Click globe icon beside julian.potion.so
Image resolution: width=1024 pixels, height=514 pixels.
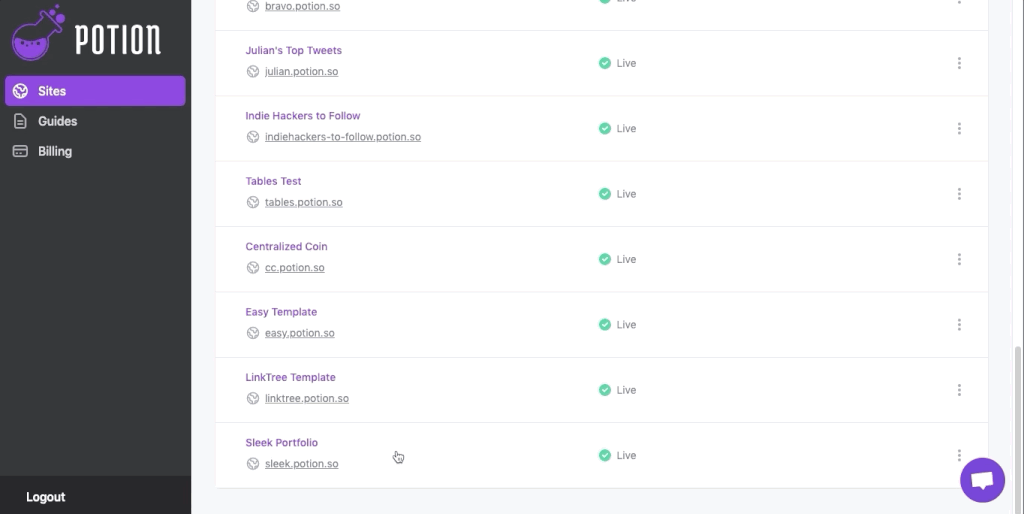pos(253,71)
